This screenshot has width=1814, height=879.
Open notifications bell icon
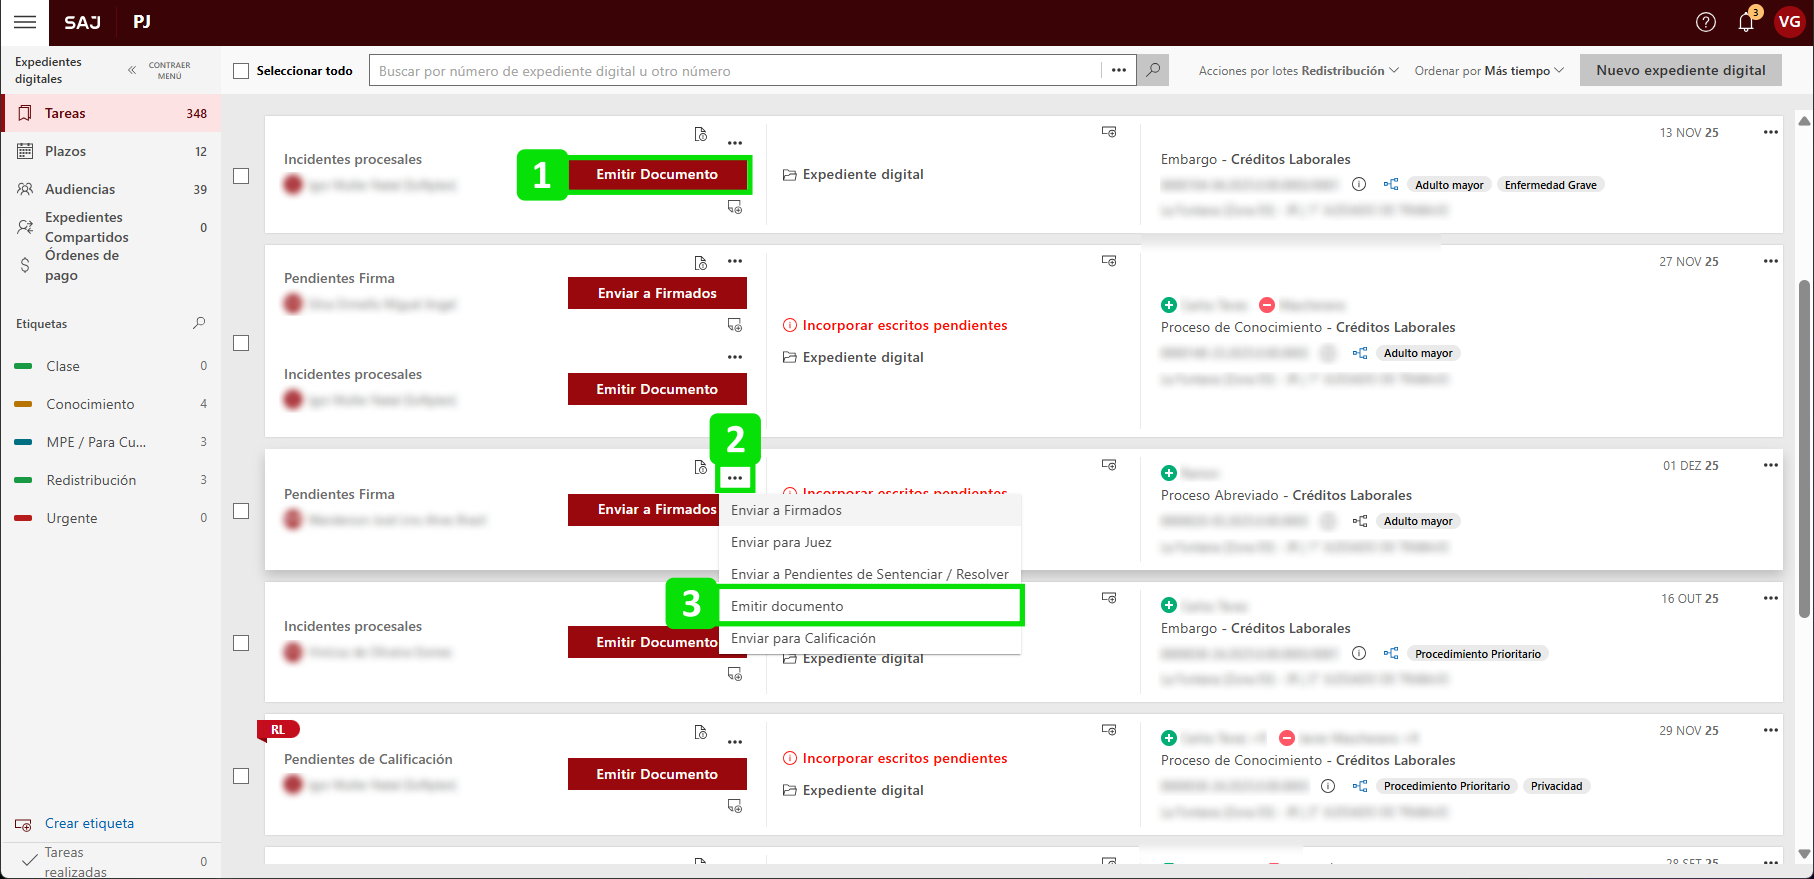[1746, 22]
